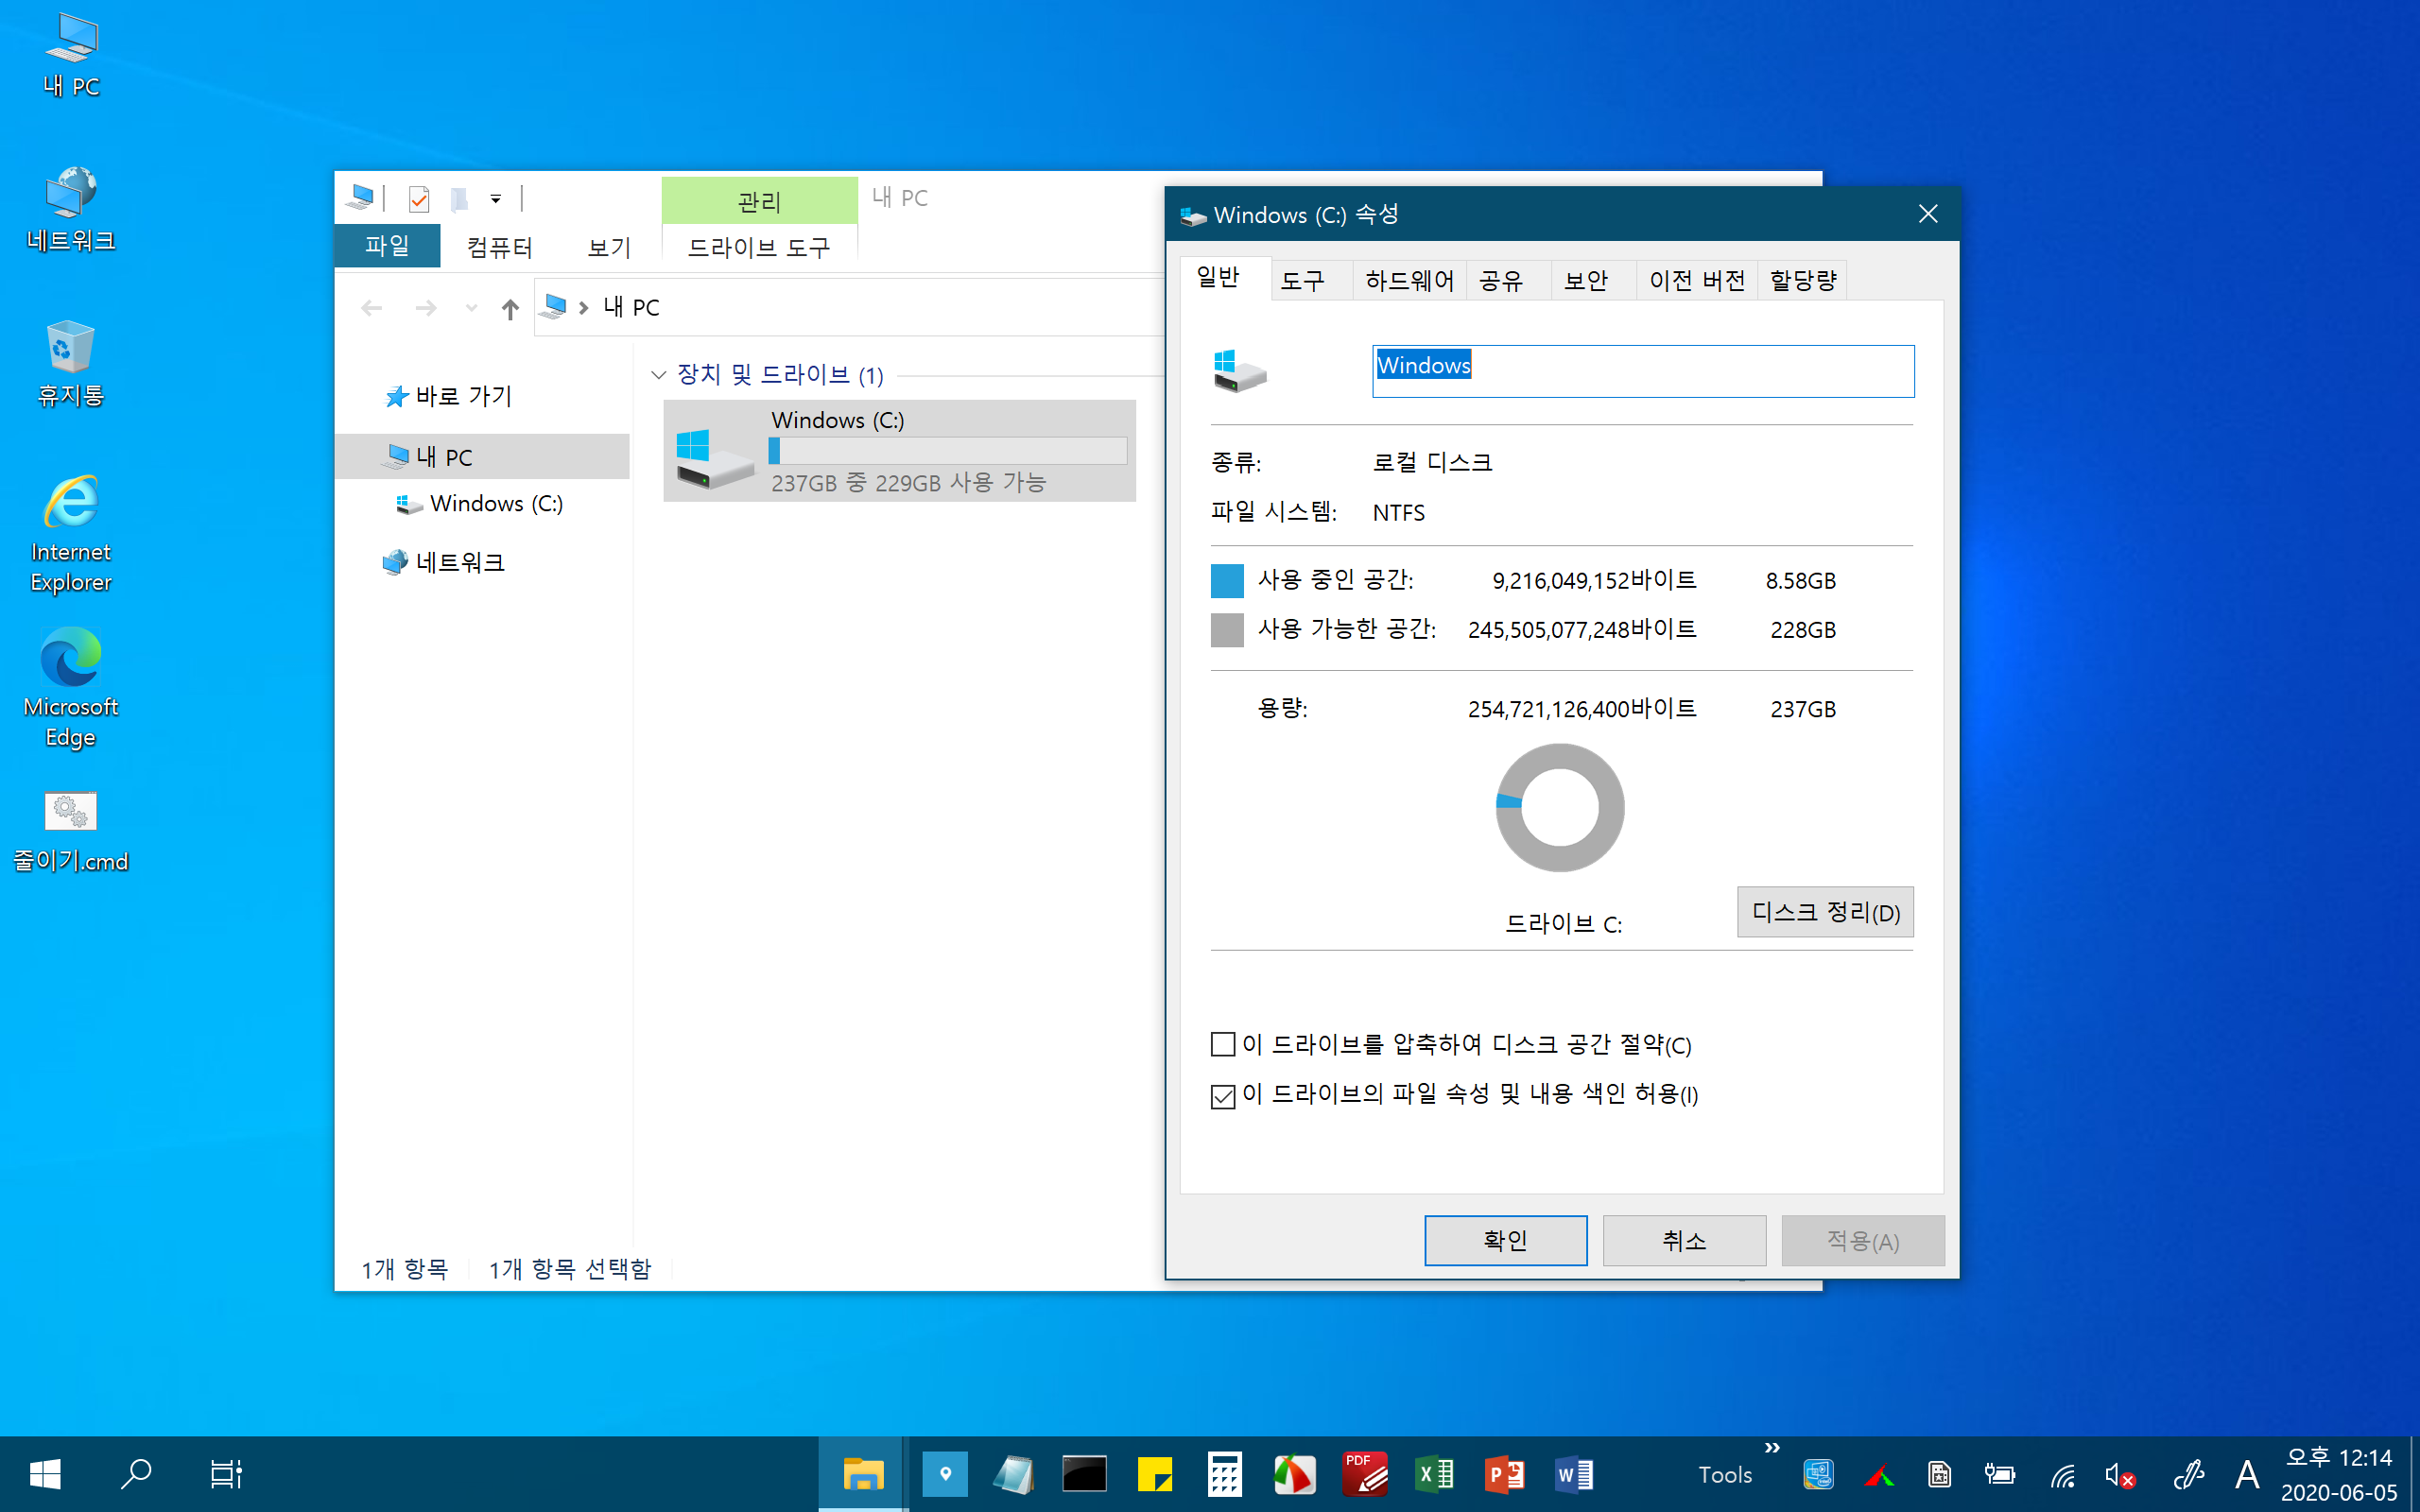Screen dimensions: 2420x1512
Task: Switch to the 도구 properties tab
Action: pyautogui.click(x=1311, y=280)
